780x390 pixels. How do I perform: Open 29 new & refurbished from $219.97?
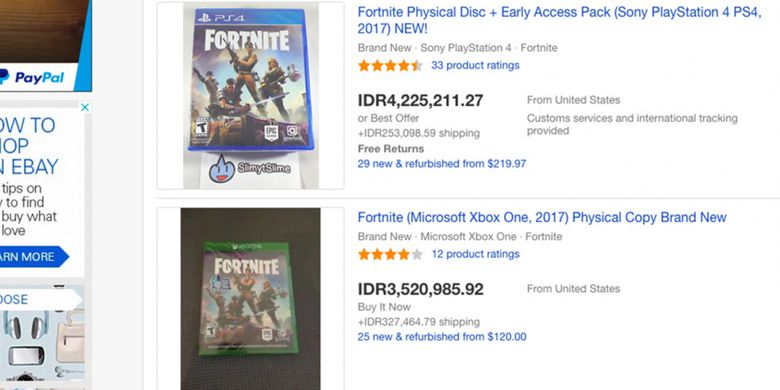click(441, 164)
